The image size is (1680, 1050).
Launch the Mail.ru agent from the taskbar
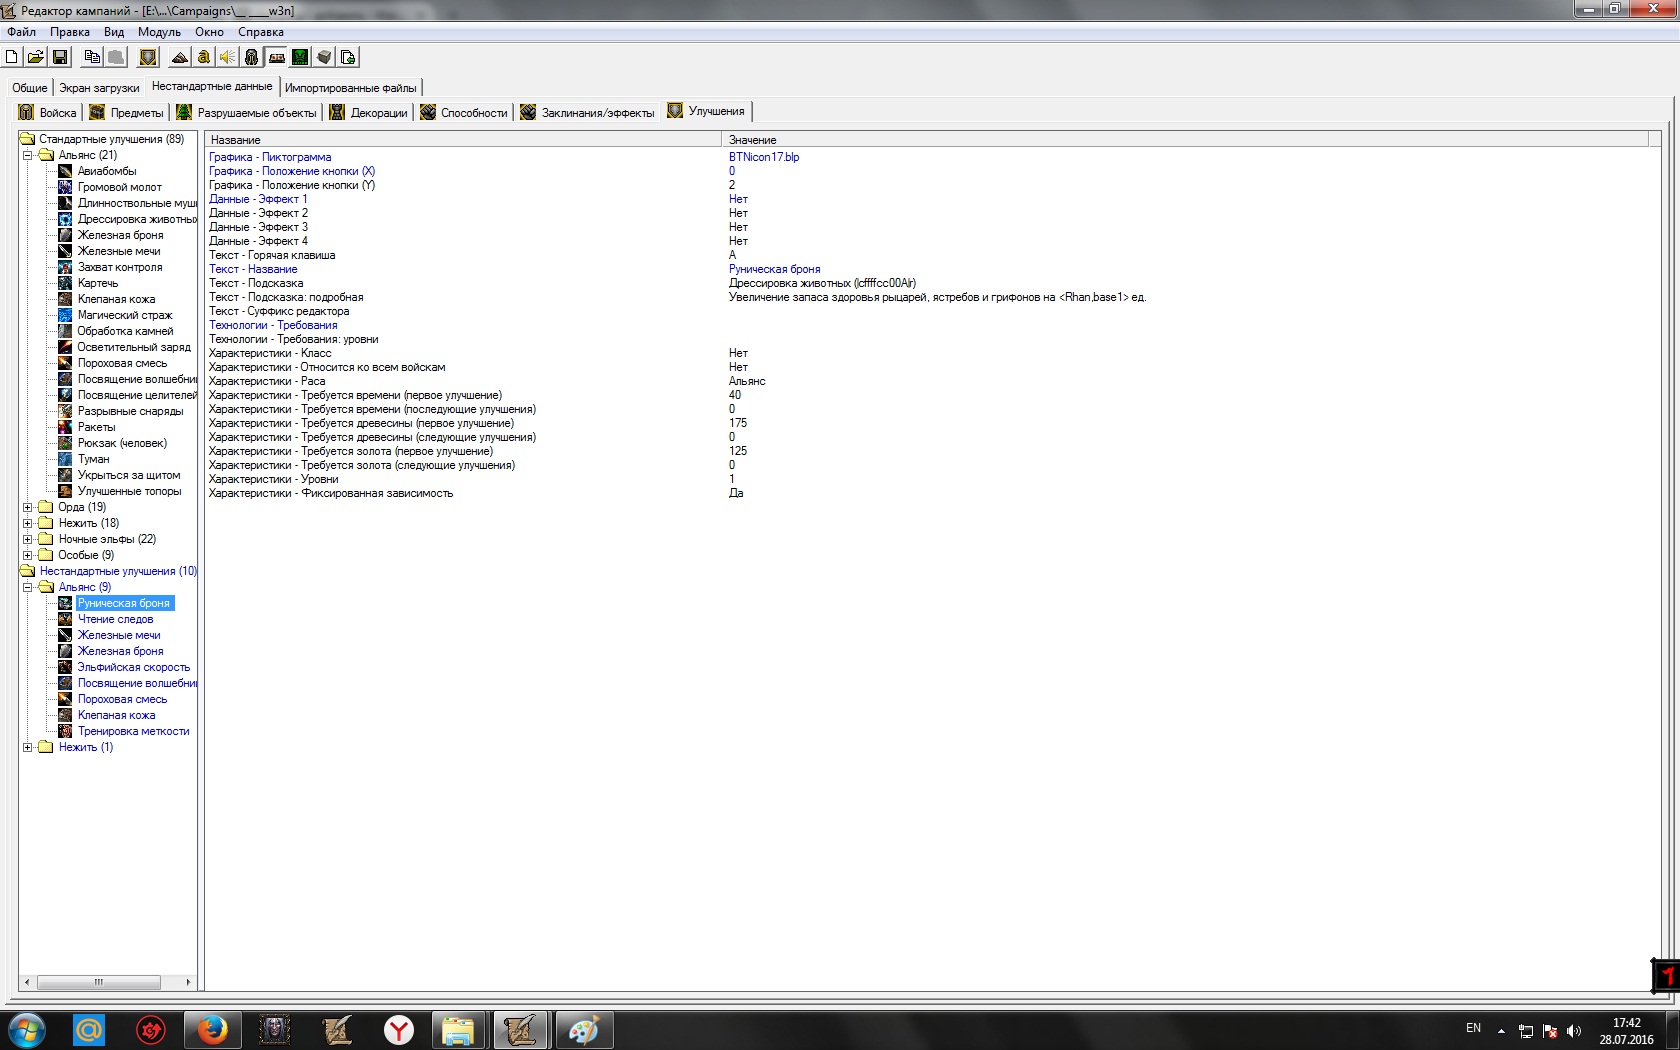[89, 1030]
